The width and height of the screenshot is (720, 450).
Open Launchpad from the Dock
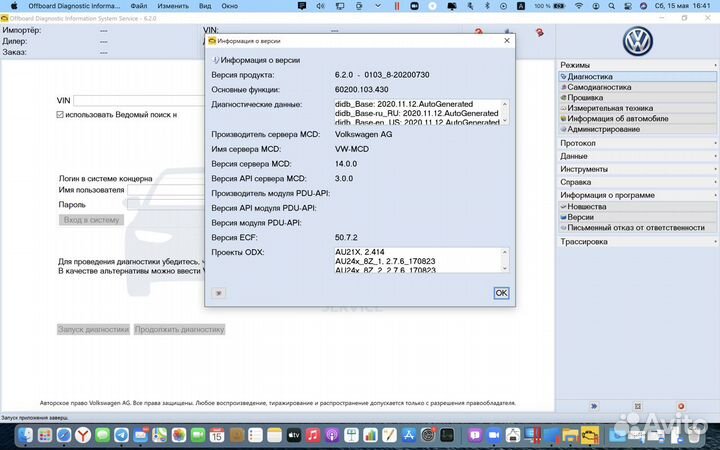coord(45,434)
